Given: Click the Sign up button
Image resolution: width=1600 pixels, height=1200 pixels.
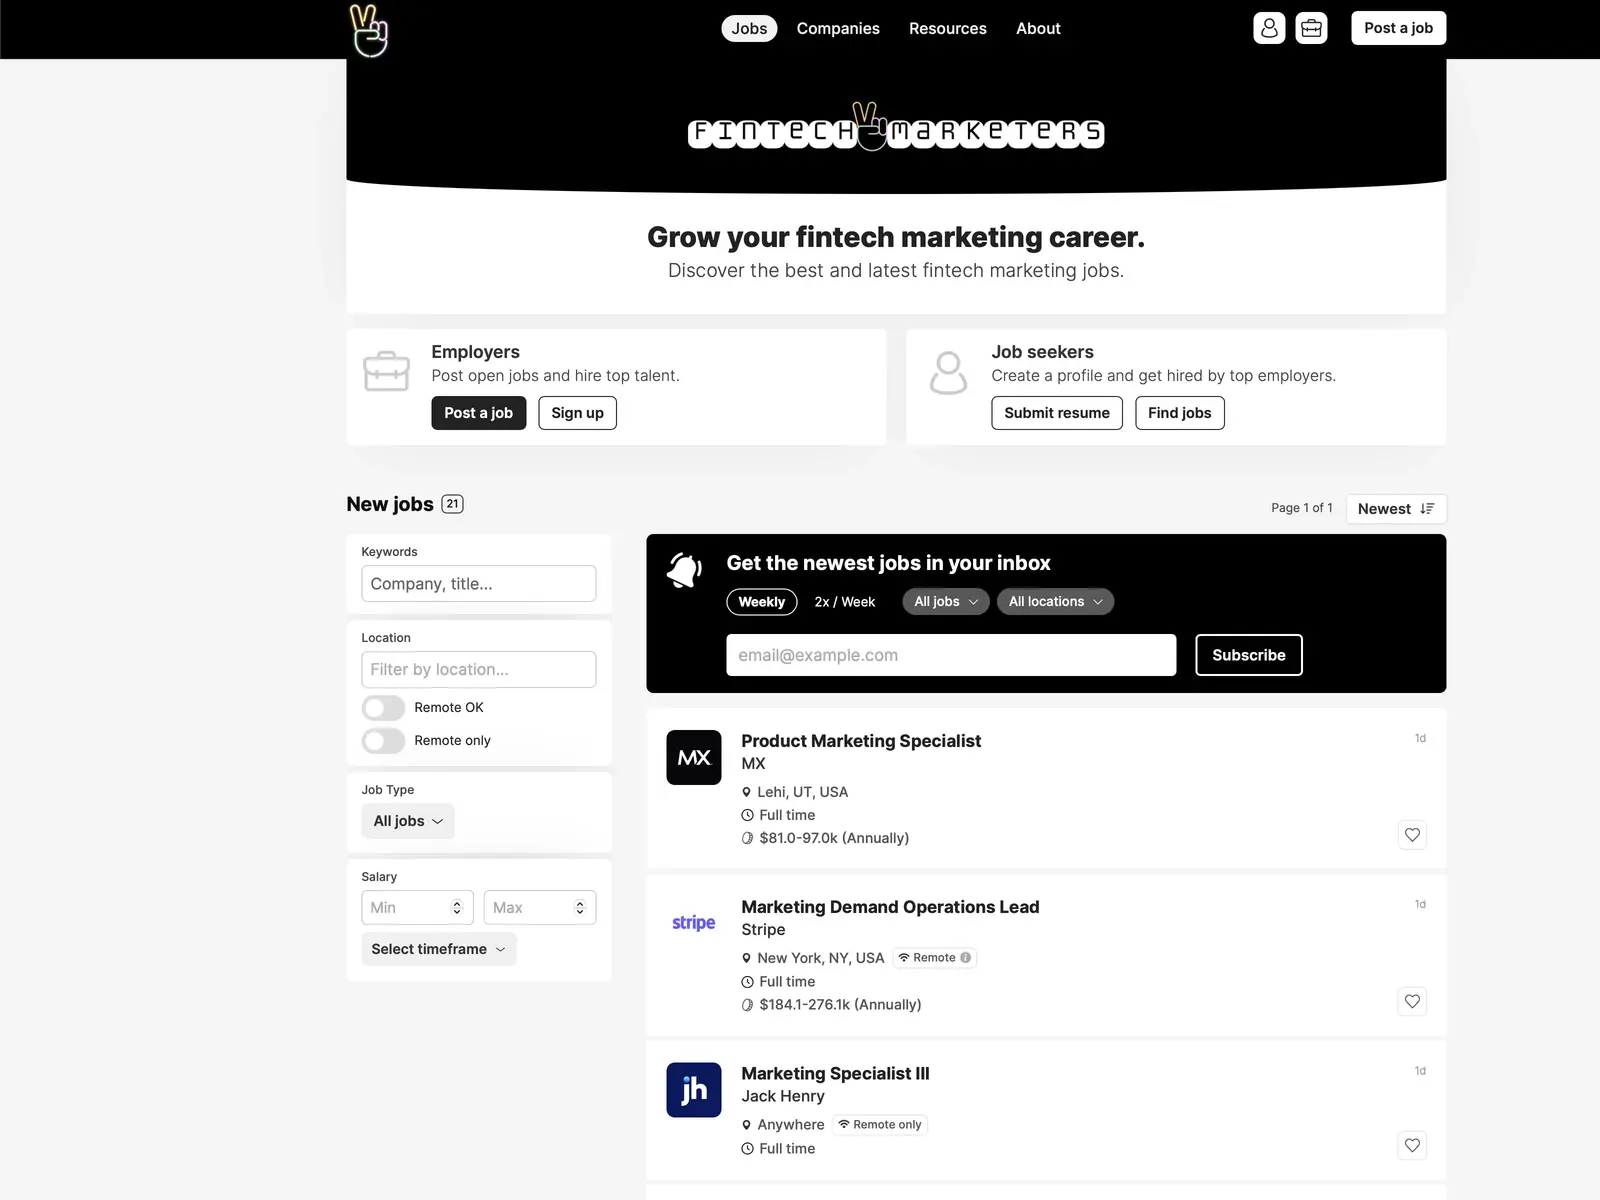Looking at the screenshot, I should (577, 413).
